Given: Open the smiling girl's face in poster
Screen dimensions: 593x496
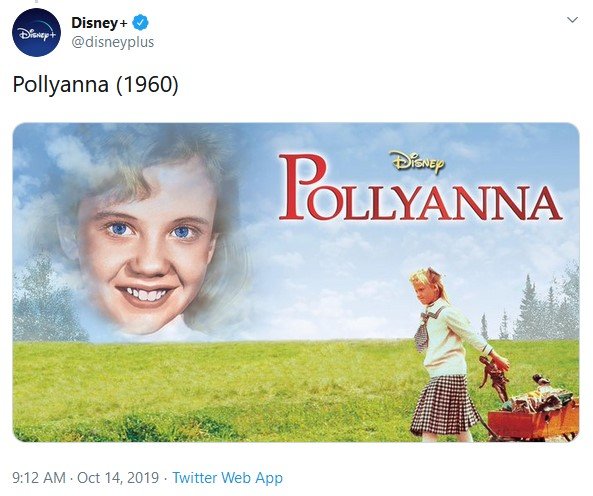Looking at the screenshot, I should (147, 242).
